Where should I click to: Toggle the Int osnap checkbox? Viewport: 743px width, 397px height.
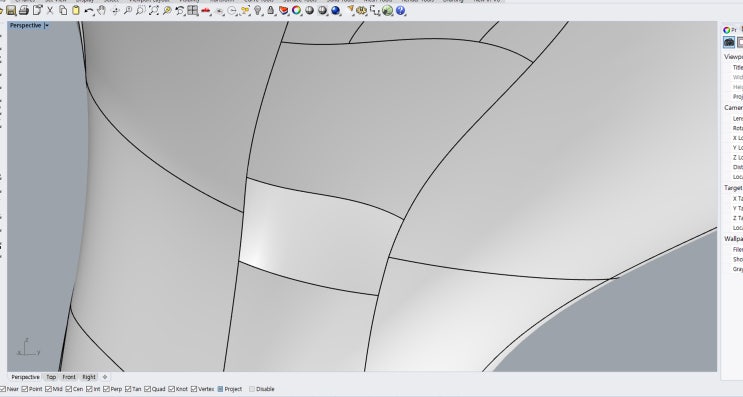pyautogui.click(x=89, y=389)
